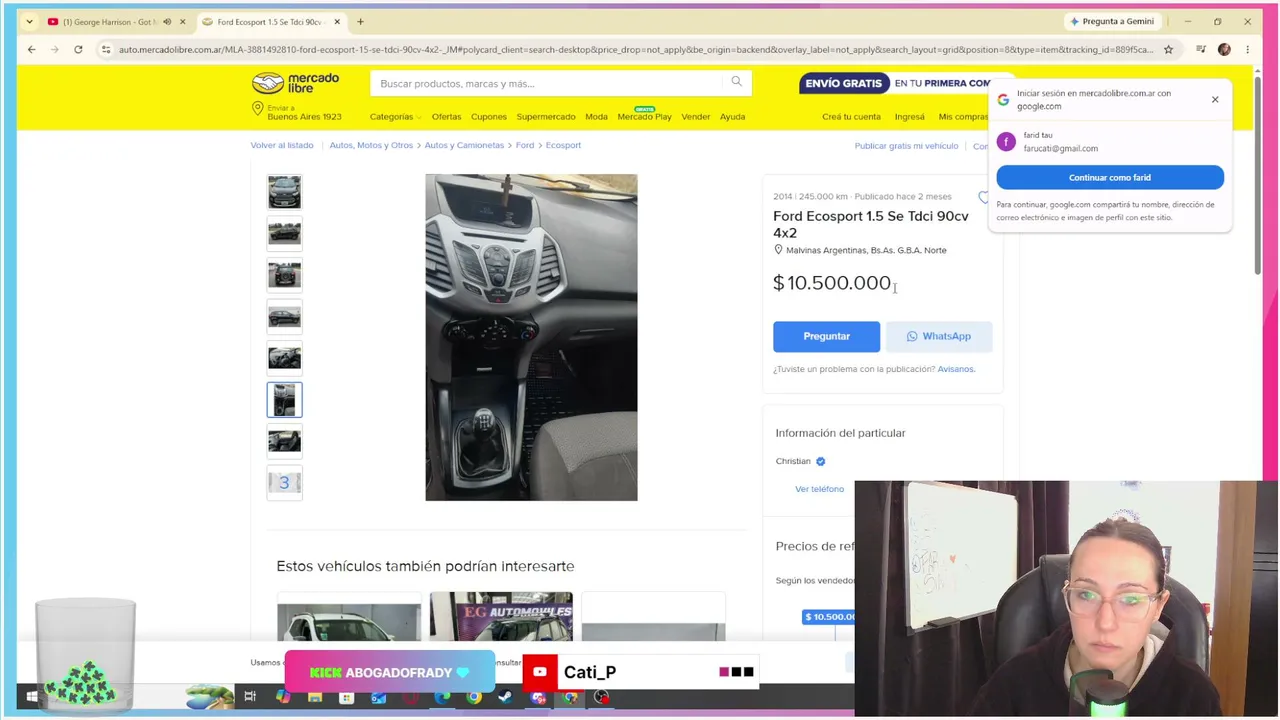Open the Ofertas menu item
This screenshot has height=720, width=1280.
[x=446, y=117]
